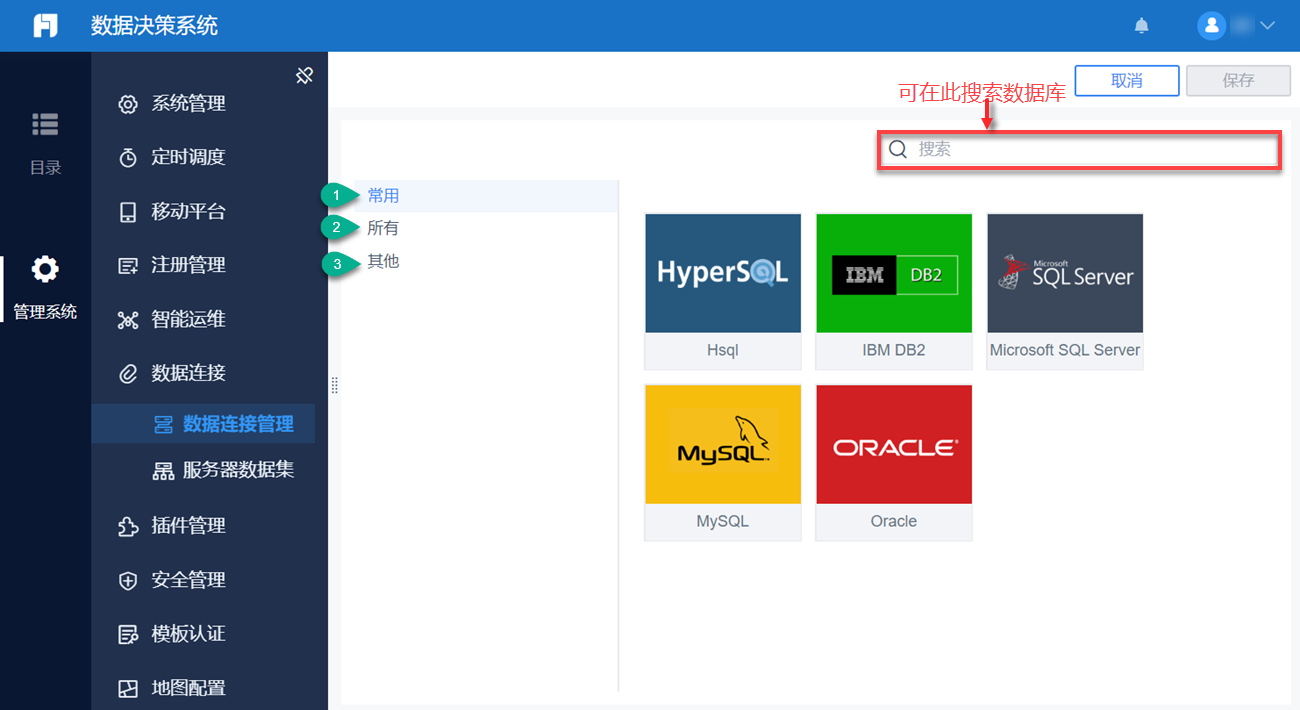The width and height of the screenshot is (1300, 710).
Task: Click the FineReport logo icon
Action: coord(46,26)
